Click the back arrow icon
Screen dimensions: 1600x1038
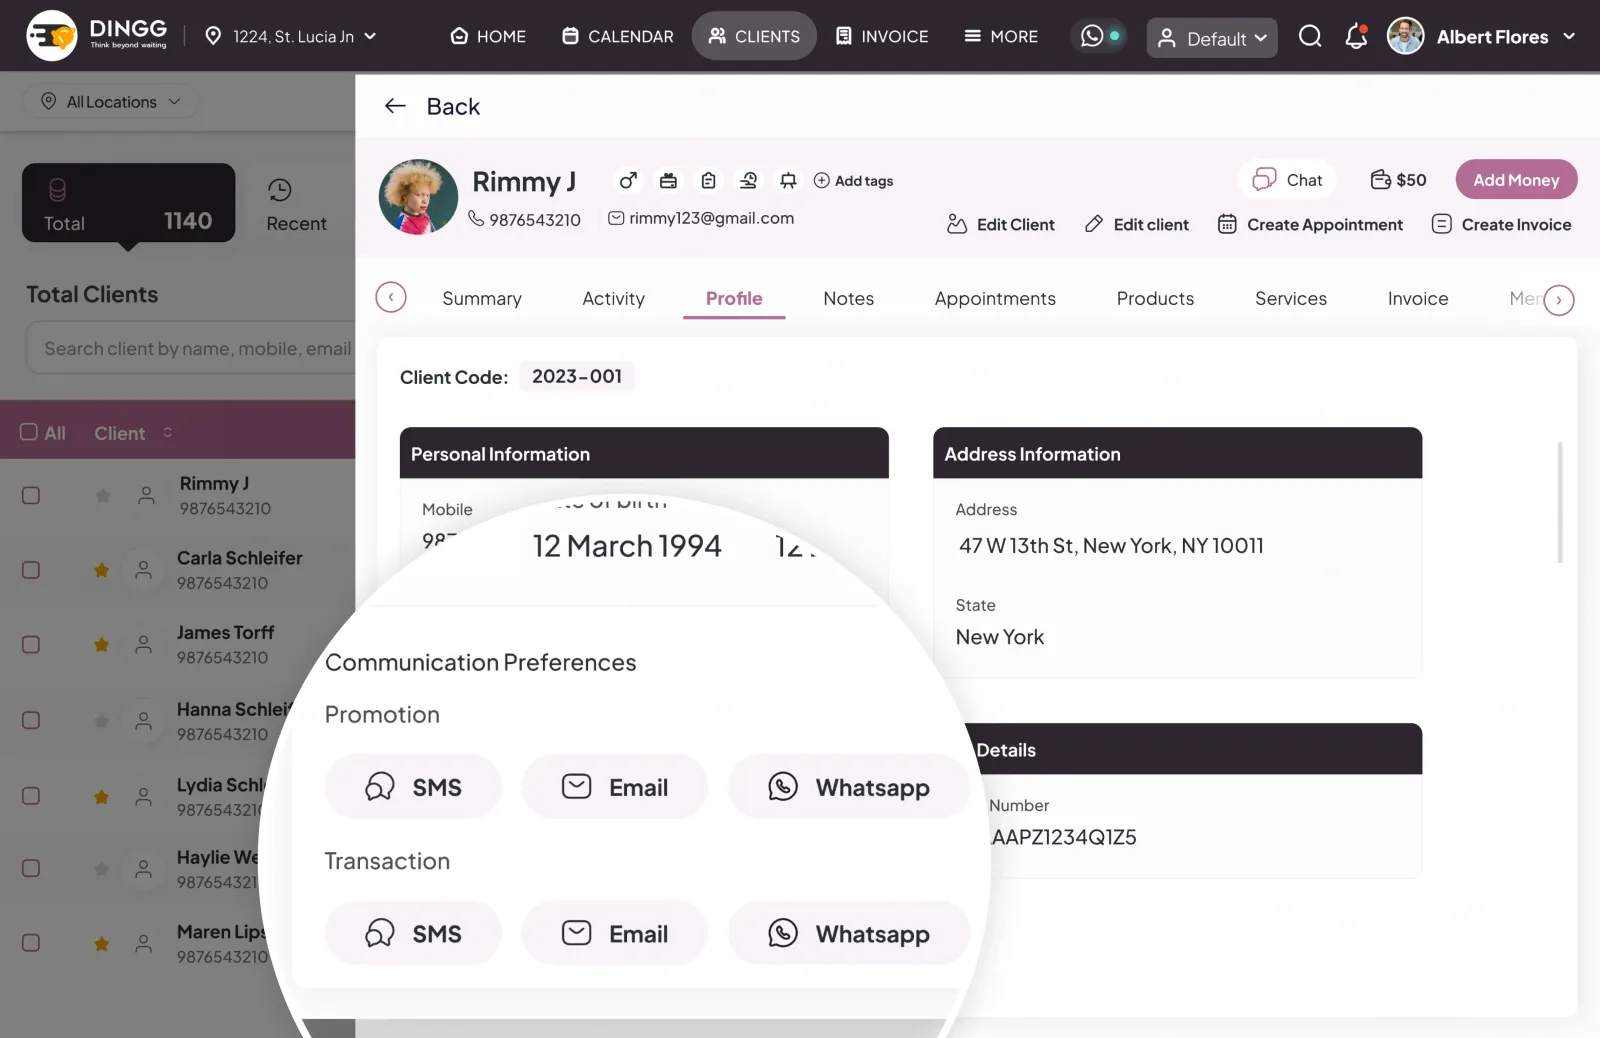[395, 106]
